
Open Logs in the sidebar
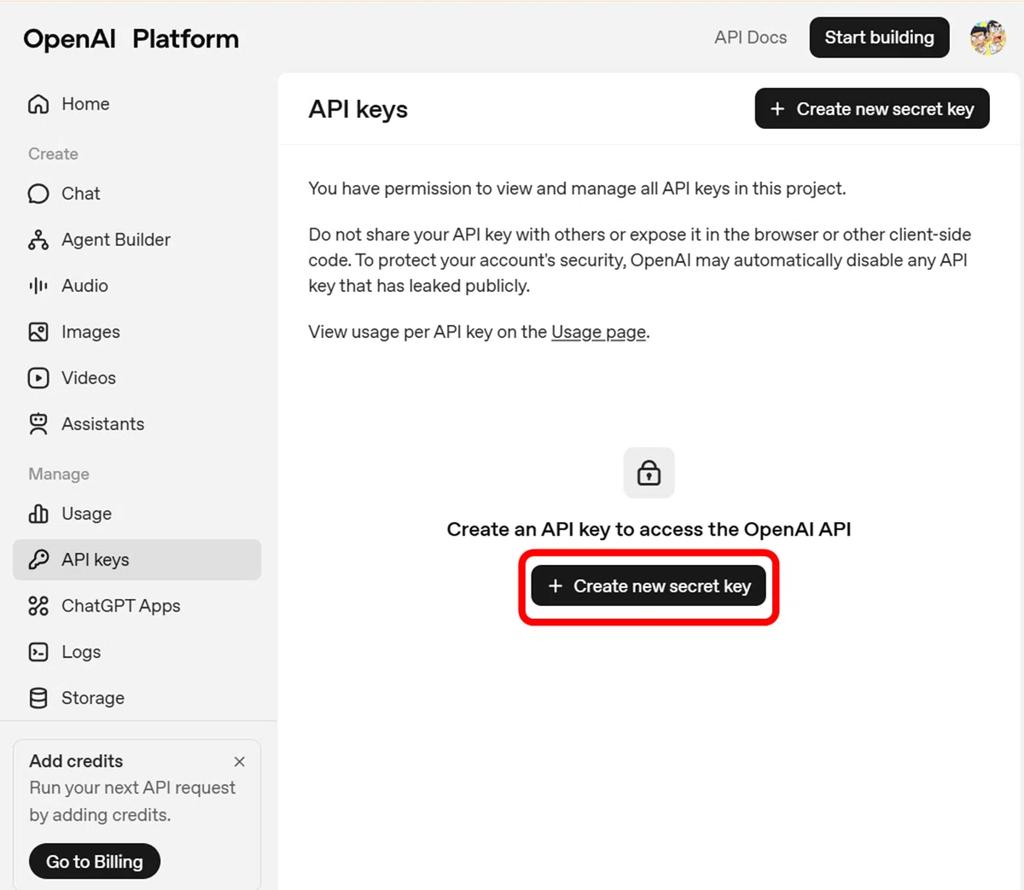[81, 652]
